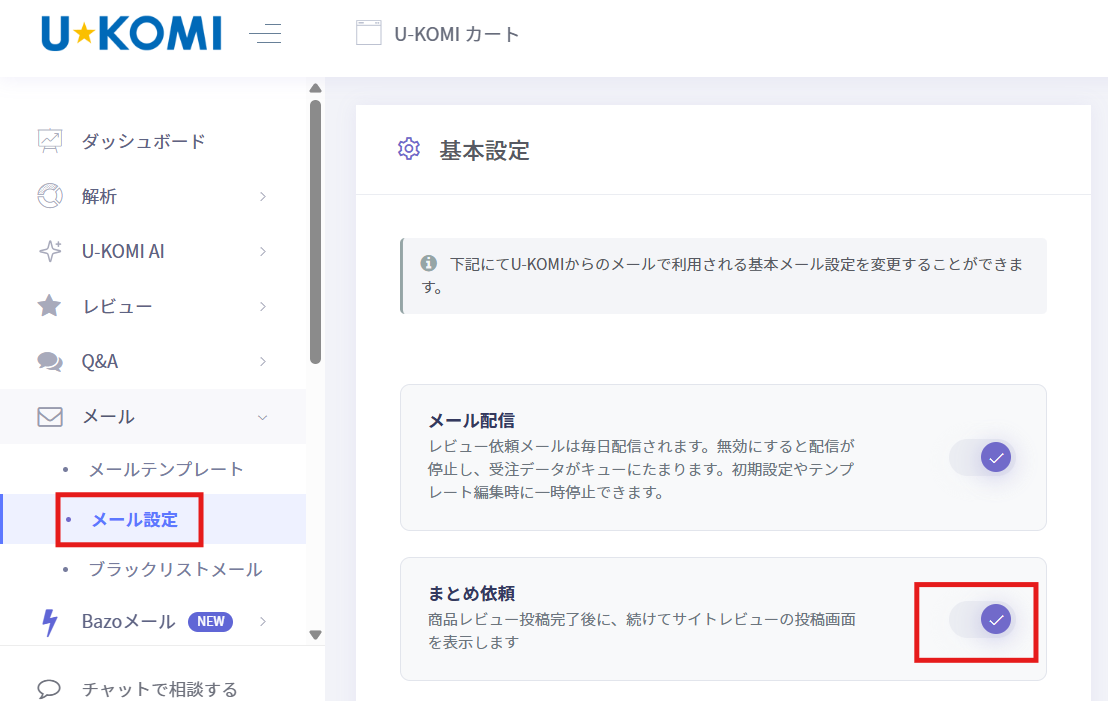Expand the 解析 submenu chevron
The width and height of the screenshot is (1108, 701).
coord(263,196)
